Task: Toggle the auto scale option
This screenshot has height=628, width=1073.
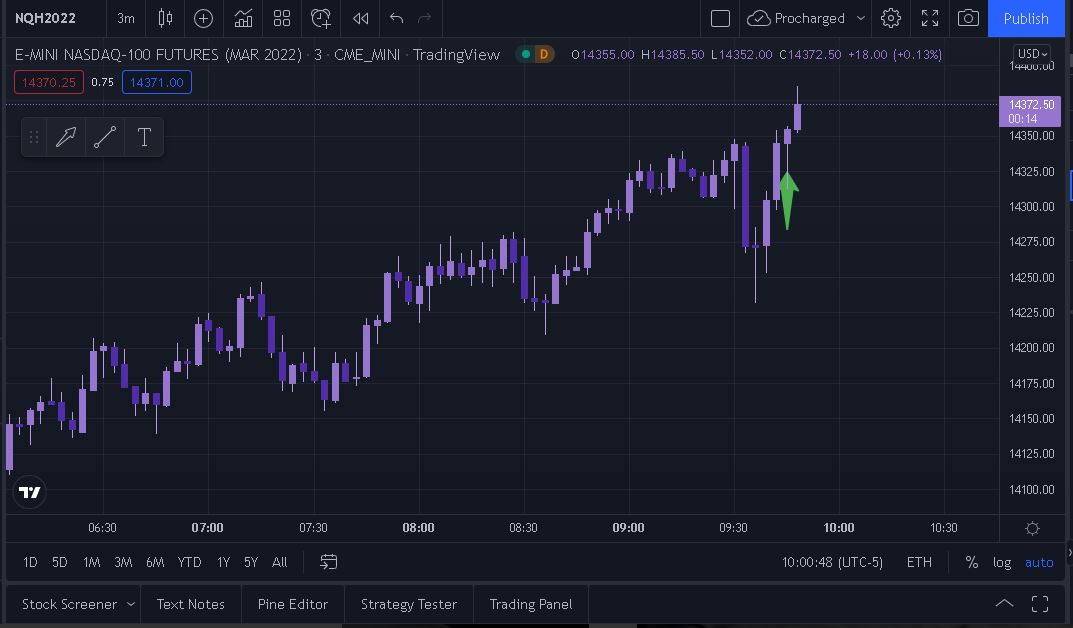Action: click(x=1039, y=562)
